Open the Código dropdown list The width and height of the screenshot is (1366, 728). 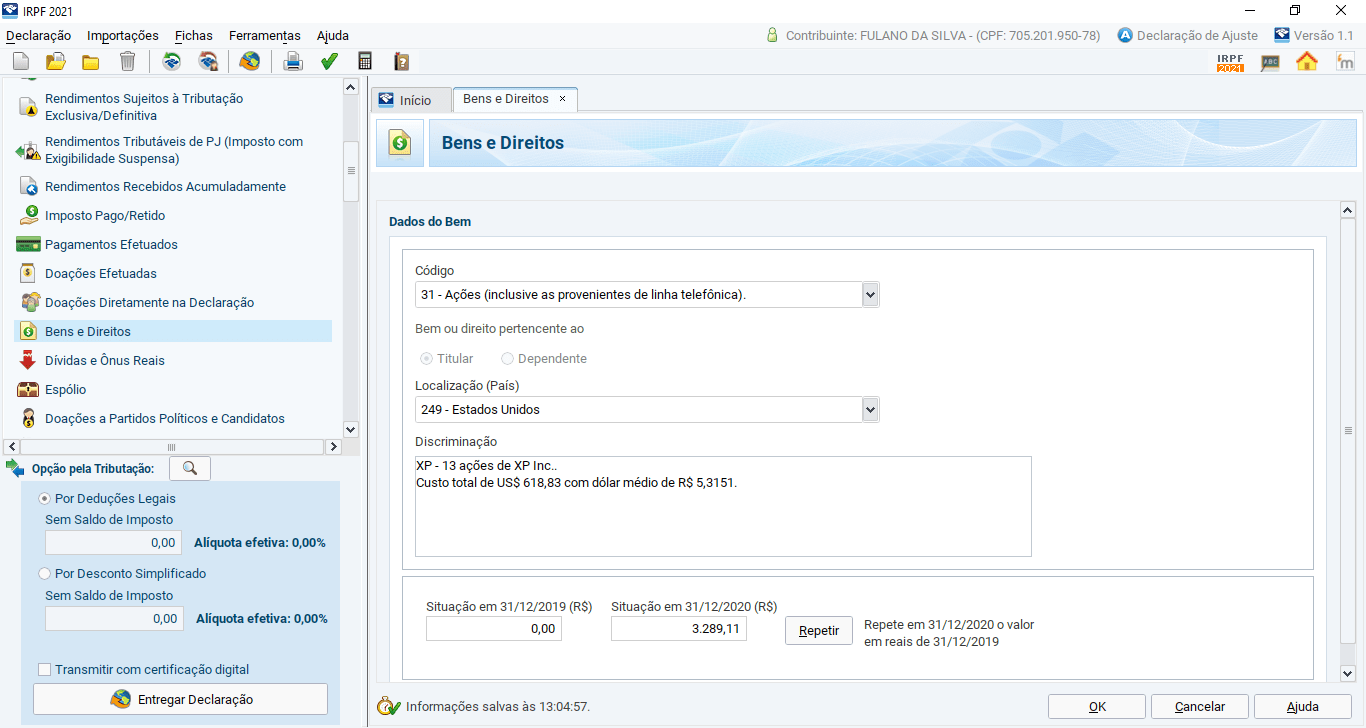point(870,294)
